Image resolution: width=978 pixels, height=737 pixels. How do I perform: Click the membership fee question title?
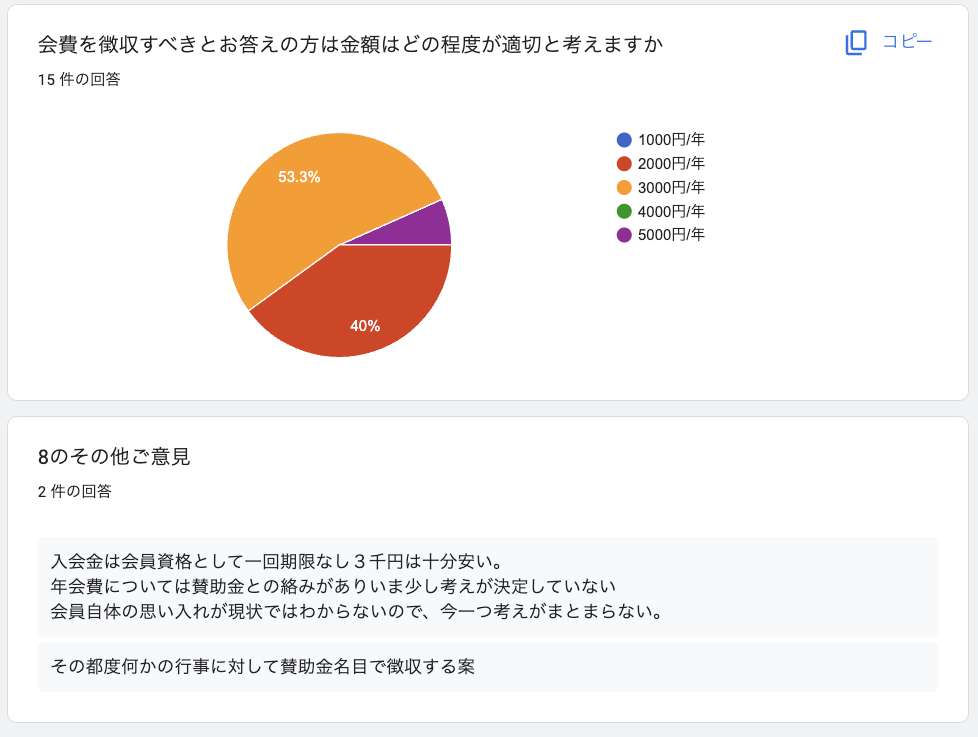350,45
